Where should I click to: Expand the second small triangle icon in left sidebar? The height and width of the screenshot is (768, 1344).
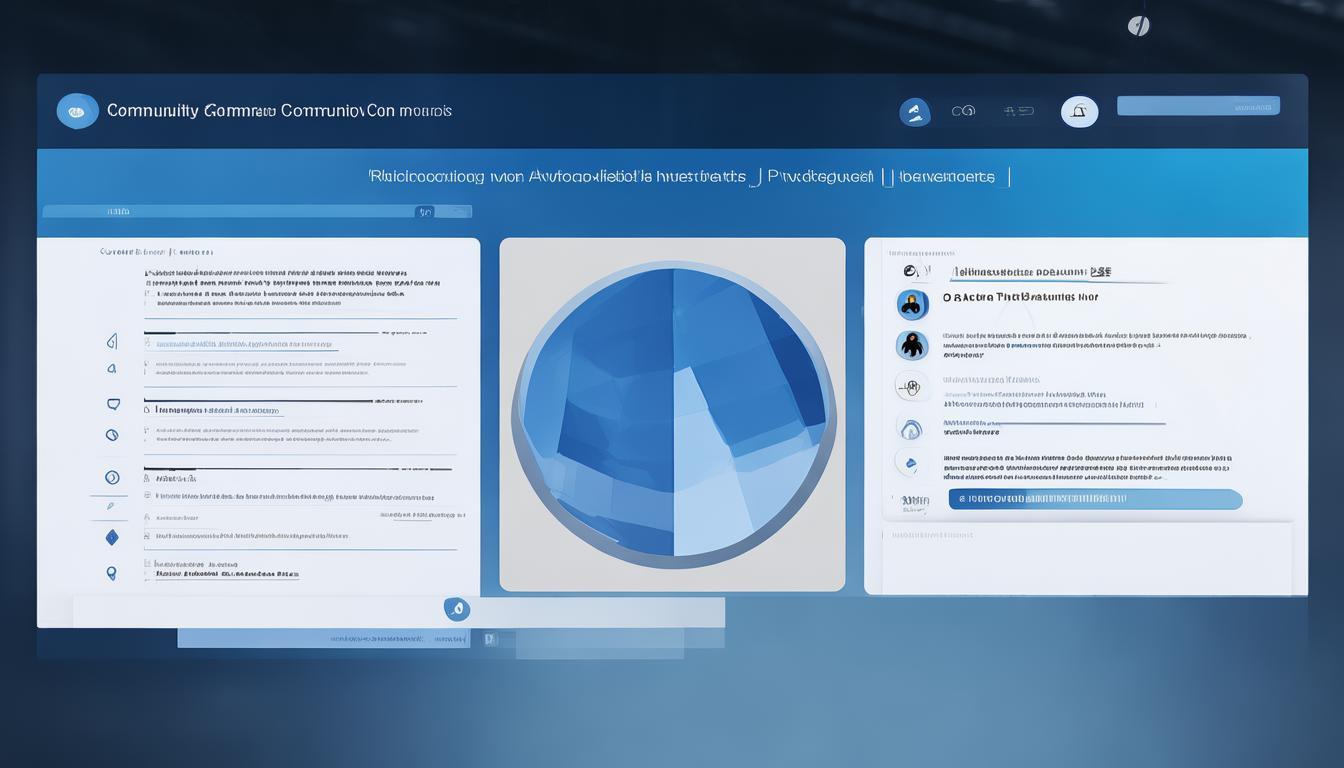(112, 369)
